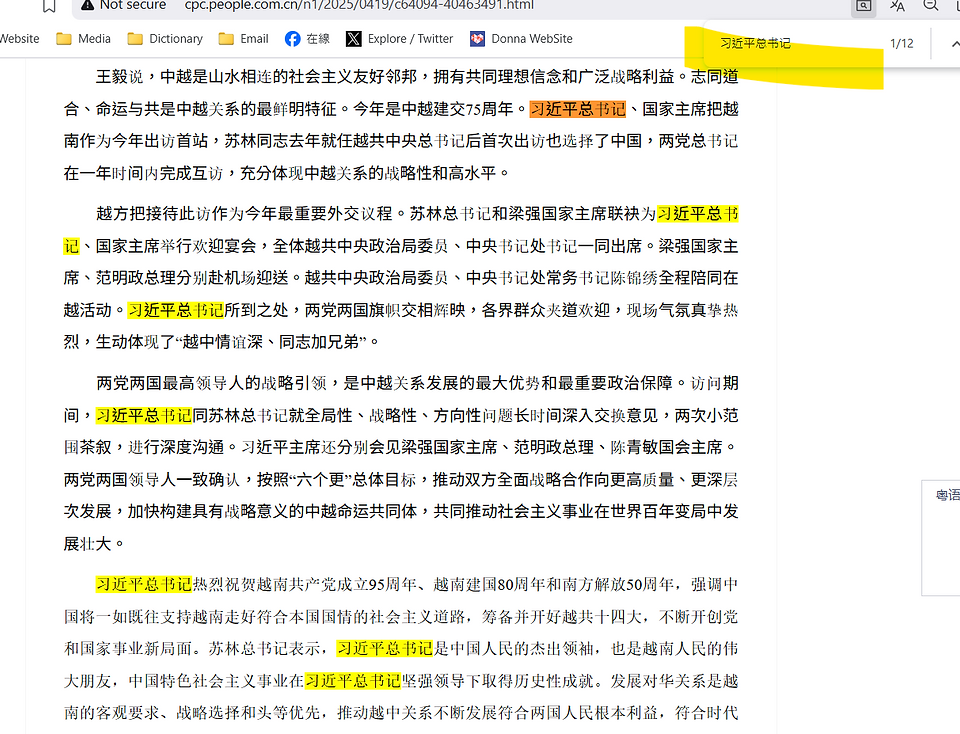Click the text 王毅说 at paragraph start
This screenshot has height=734, width=960.
click(x=119, y=77)
